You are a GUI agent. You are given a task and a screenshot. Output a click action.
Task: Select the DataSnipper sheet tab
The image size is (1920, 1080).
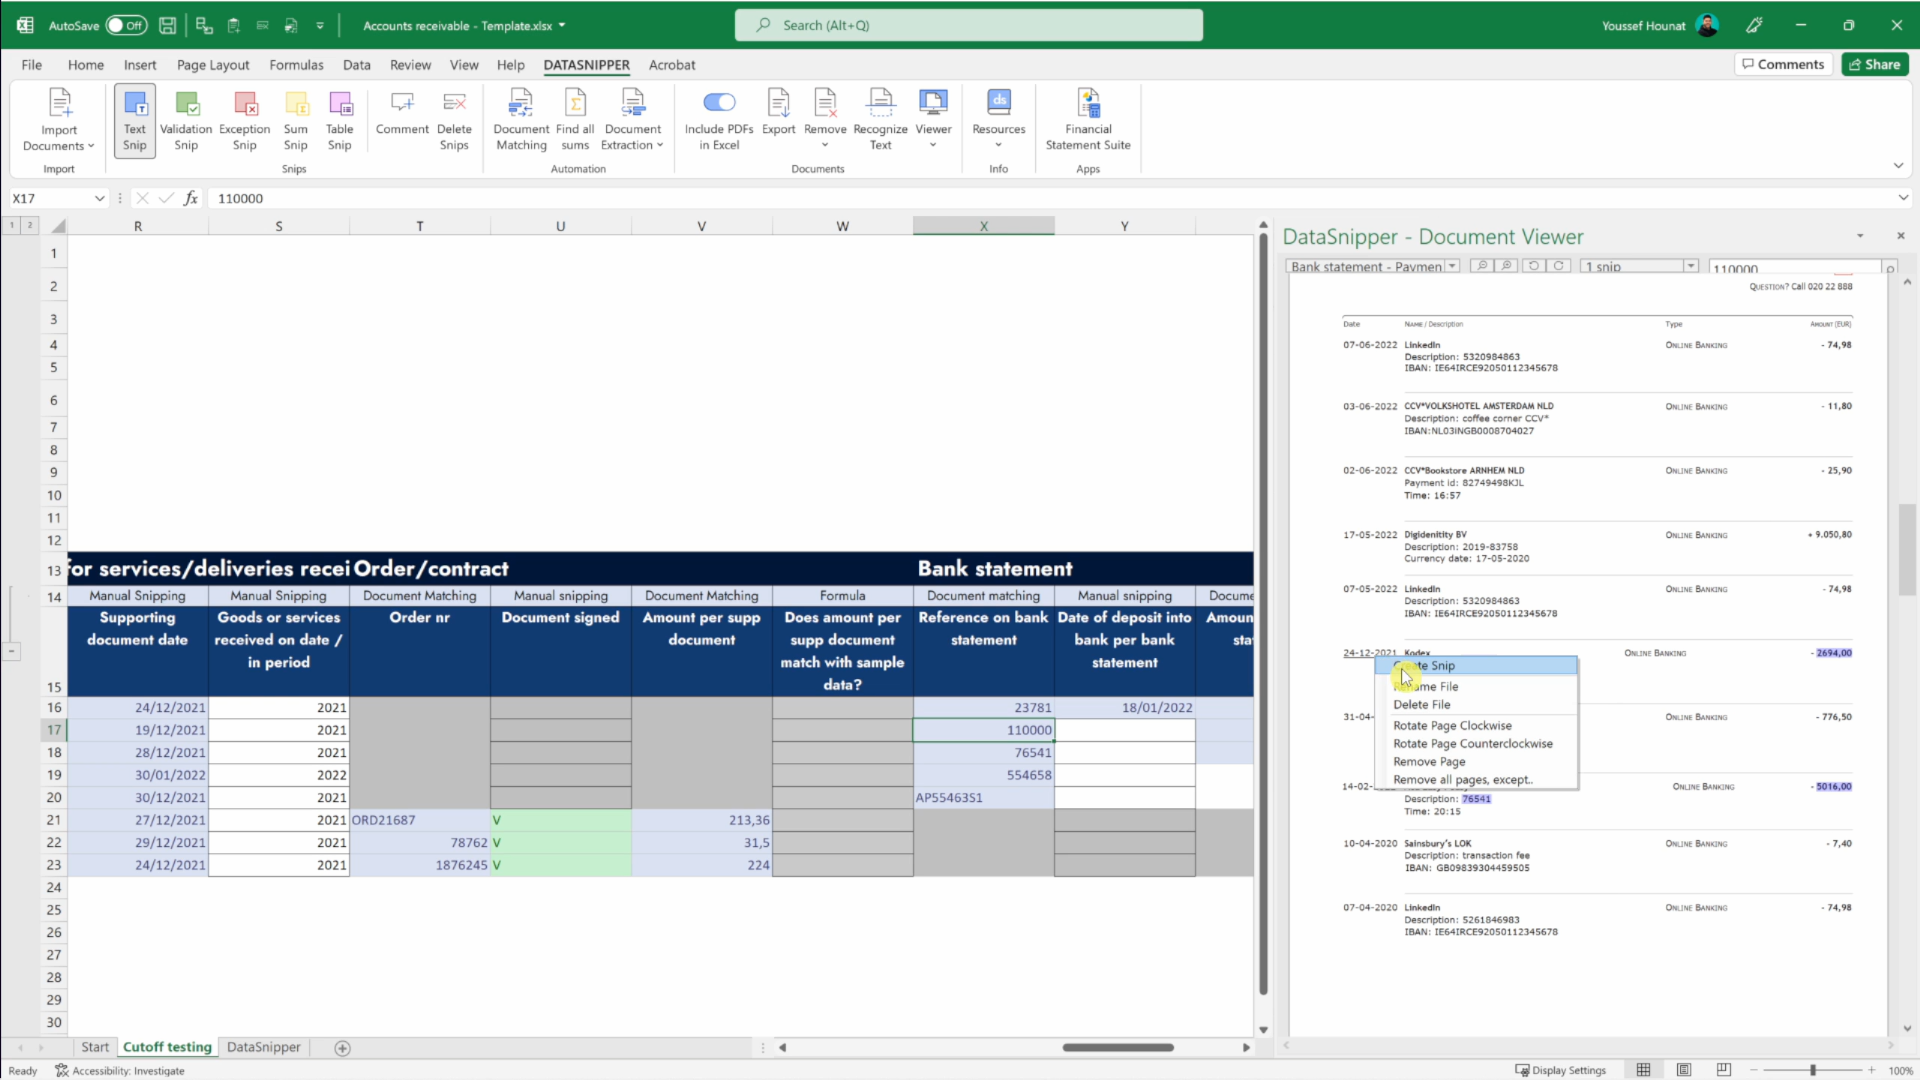(263, 1047)
